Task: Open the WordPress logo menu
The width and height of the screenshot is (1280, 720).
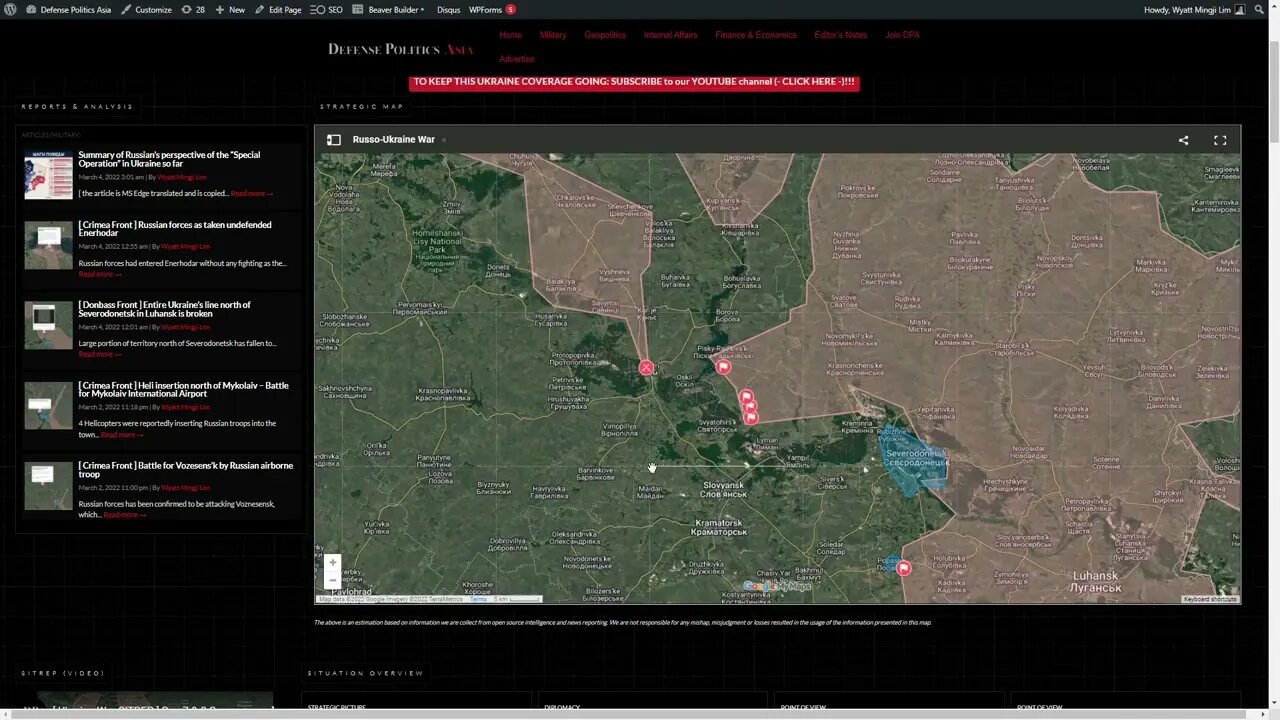Action: pos(10,9)
